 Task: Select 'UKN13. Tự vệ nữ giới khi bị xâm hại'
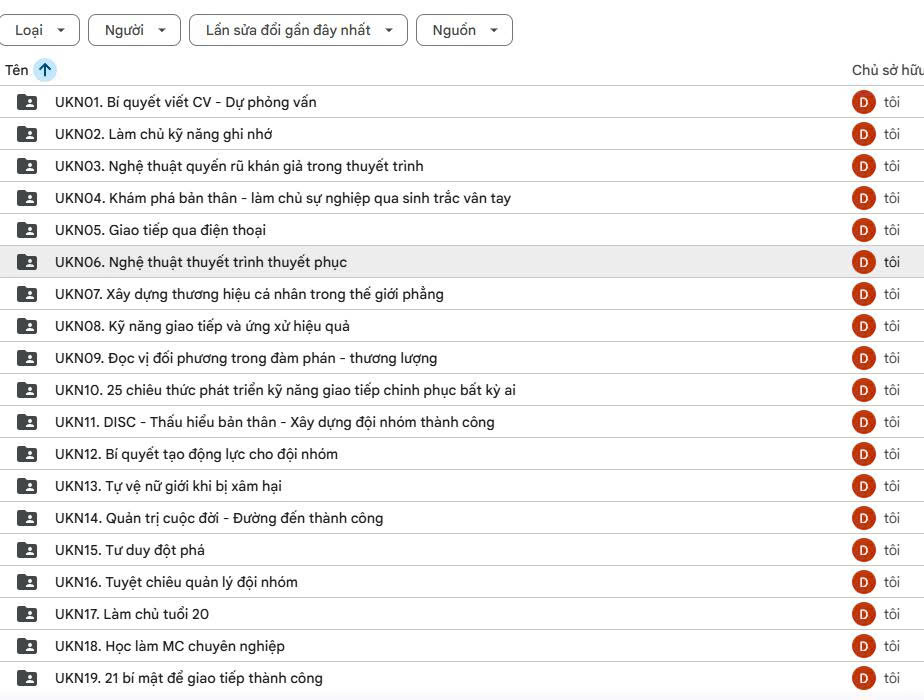[169, 486]
